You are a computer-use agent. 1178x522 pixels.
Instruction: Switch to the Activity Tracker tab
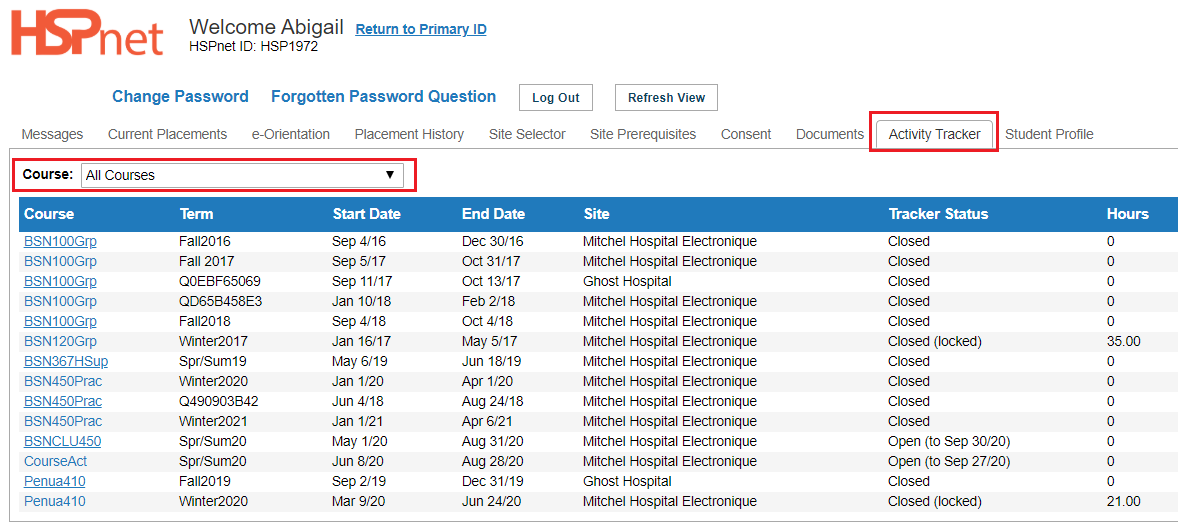934,134
